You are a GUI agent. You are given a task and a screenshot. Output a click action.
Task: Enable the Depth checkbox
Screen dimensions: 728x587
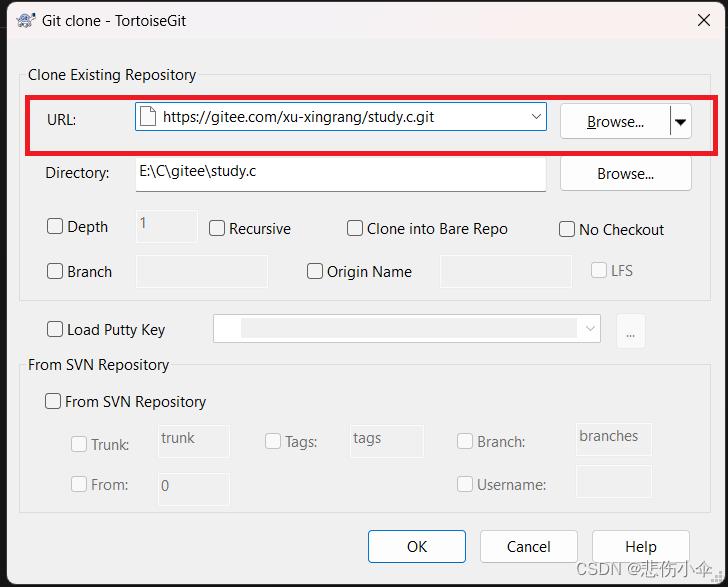point(55,227)
